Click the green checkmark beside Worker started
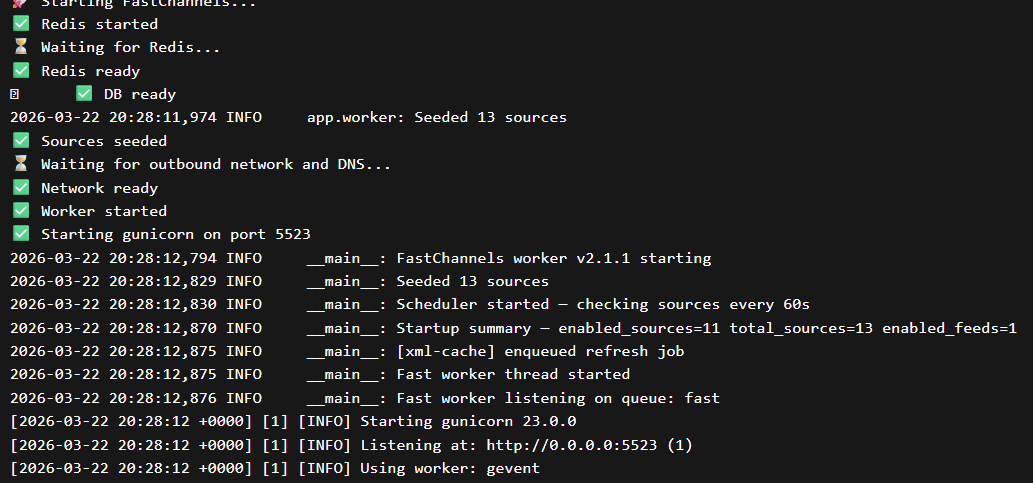 tap(20, 211)
